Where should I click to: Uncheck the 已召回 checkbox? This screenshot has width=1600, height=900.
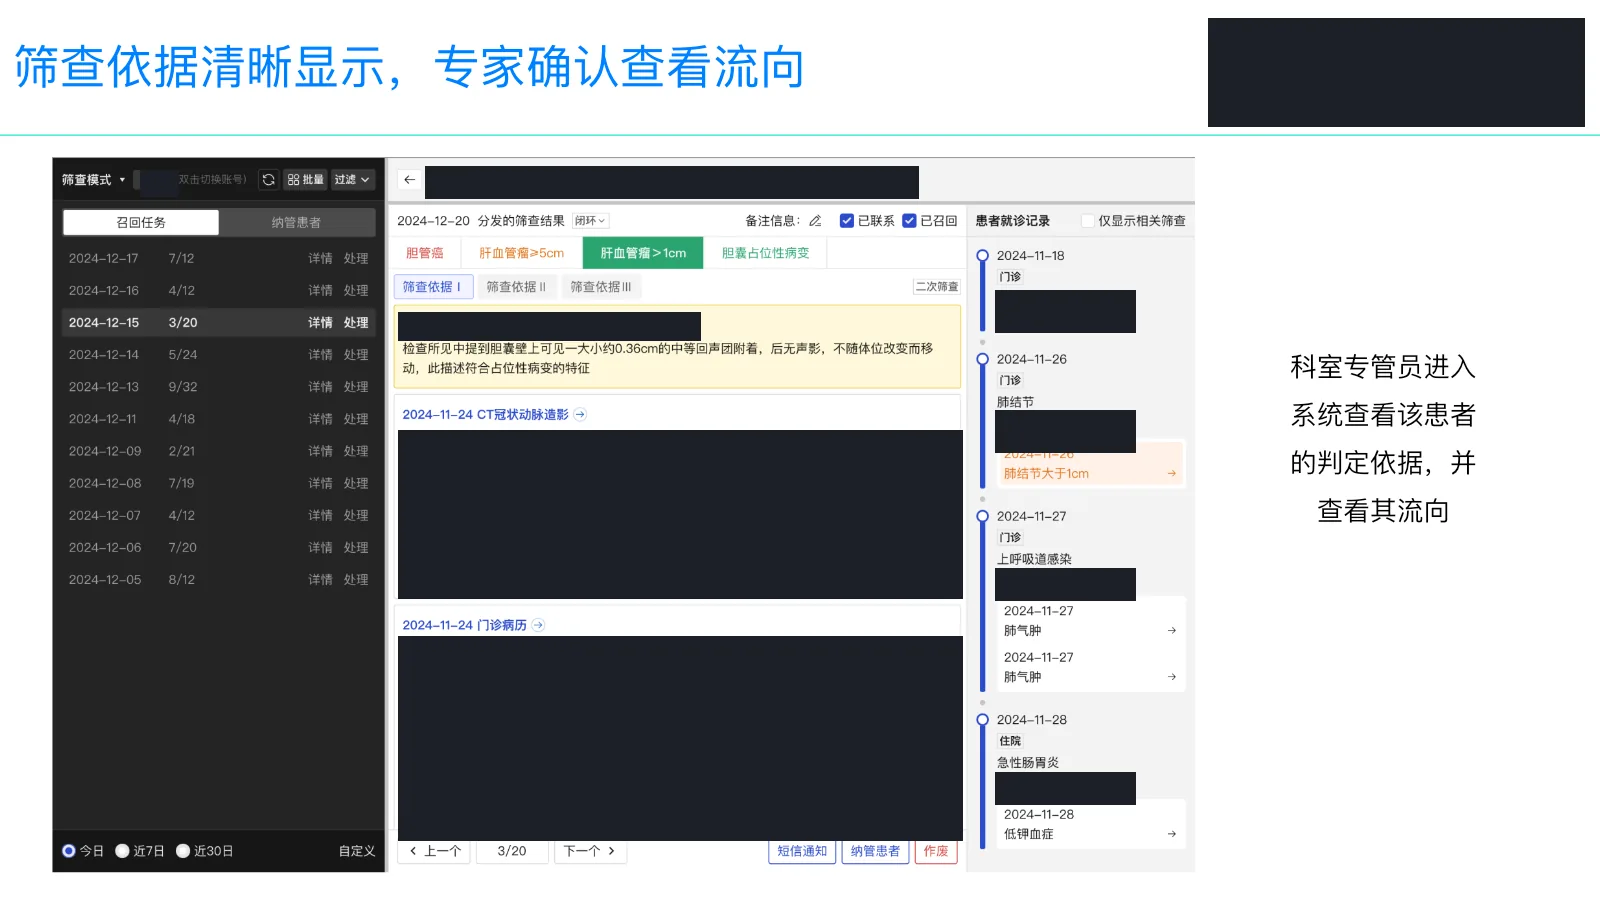(909, 221)
